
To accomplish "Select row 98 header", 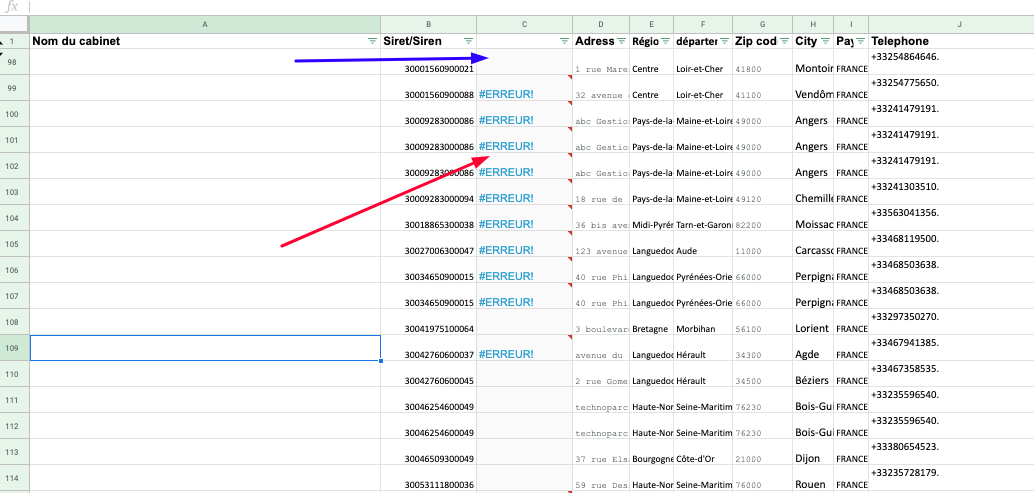I will pyautogui.click(x=14, y=62).
